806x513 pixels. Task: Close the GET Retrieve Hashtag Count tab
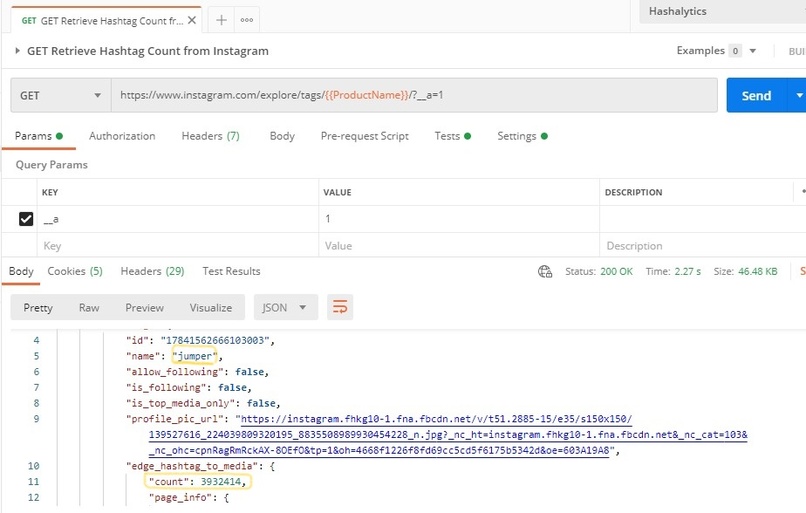pyautogui.click(x=192, y=21)
